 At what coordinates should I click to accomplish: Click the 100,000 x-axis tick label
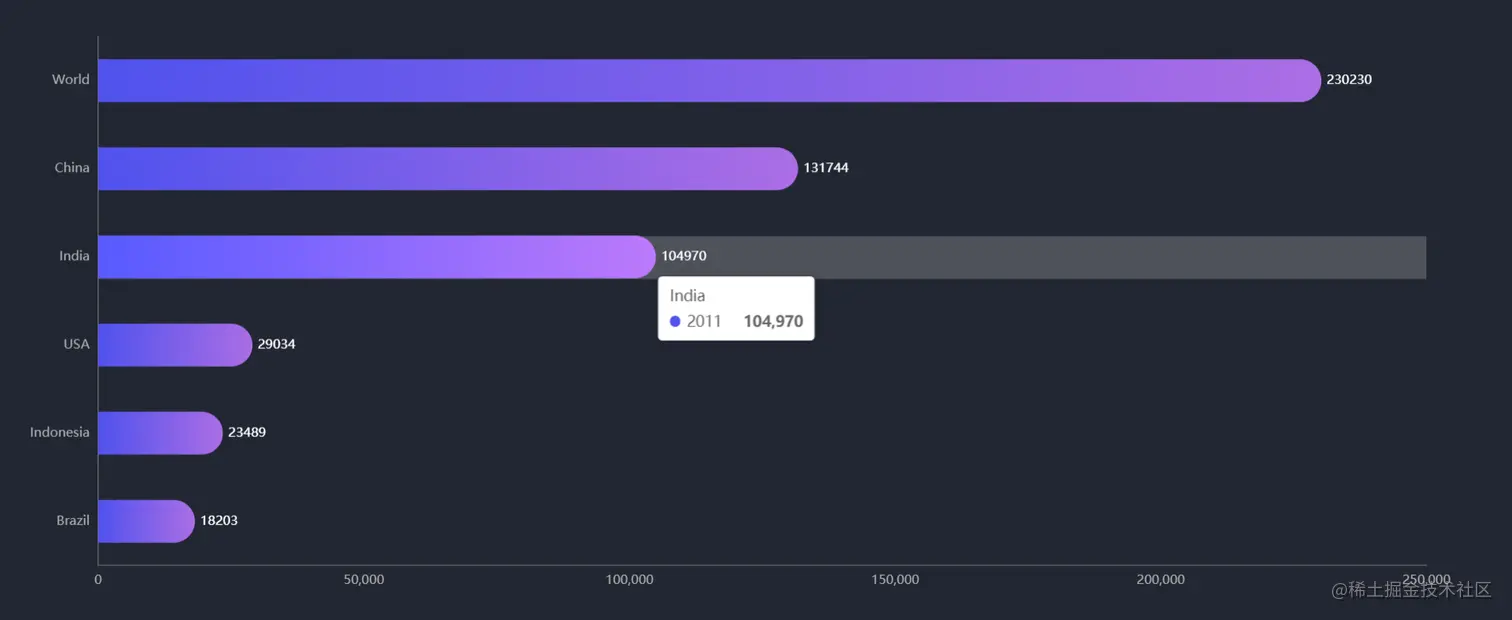(x=630, y=580)
